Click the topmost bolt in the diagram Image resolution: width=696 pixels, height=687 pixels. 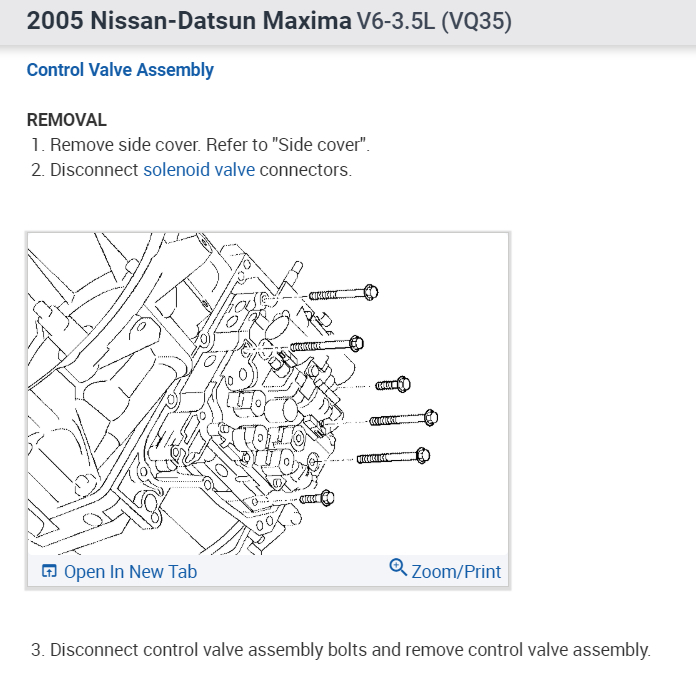coord(342,293)
